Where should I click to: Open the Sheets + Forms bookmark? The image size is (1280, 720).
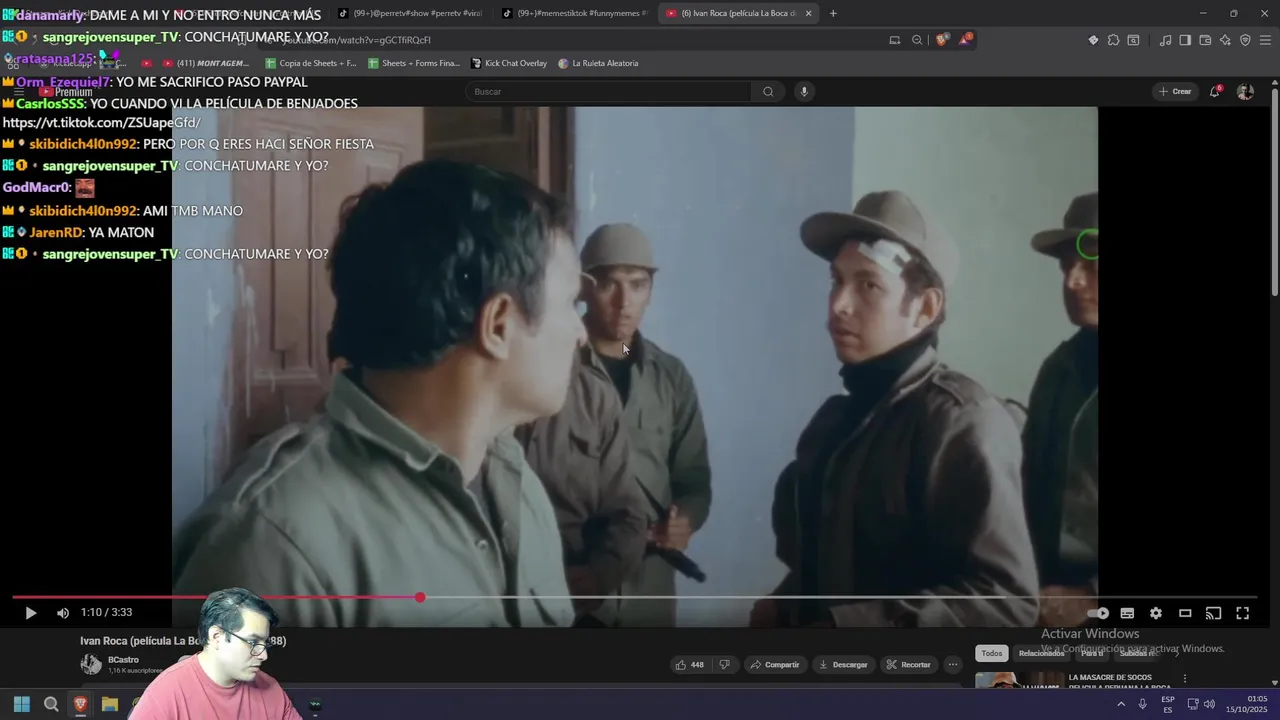point(414,63)
